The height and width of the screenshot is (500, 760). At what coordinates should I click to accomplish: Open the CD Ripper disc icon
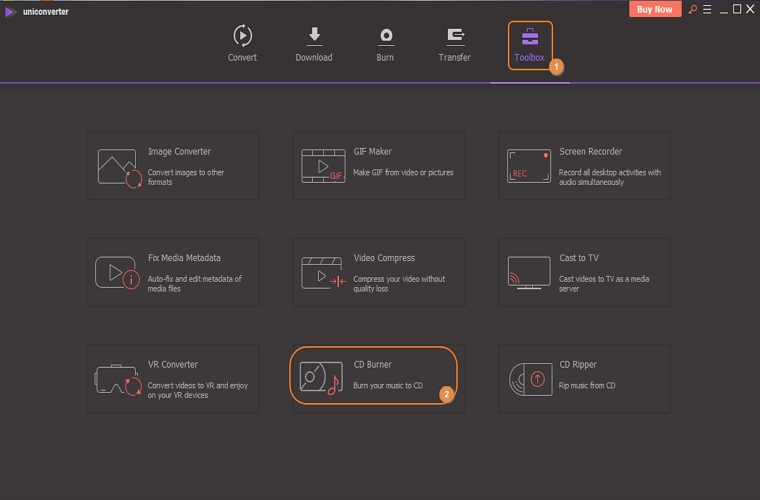point(529,379)
